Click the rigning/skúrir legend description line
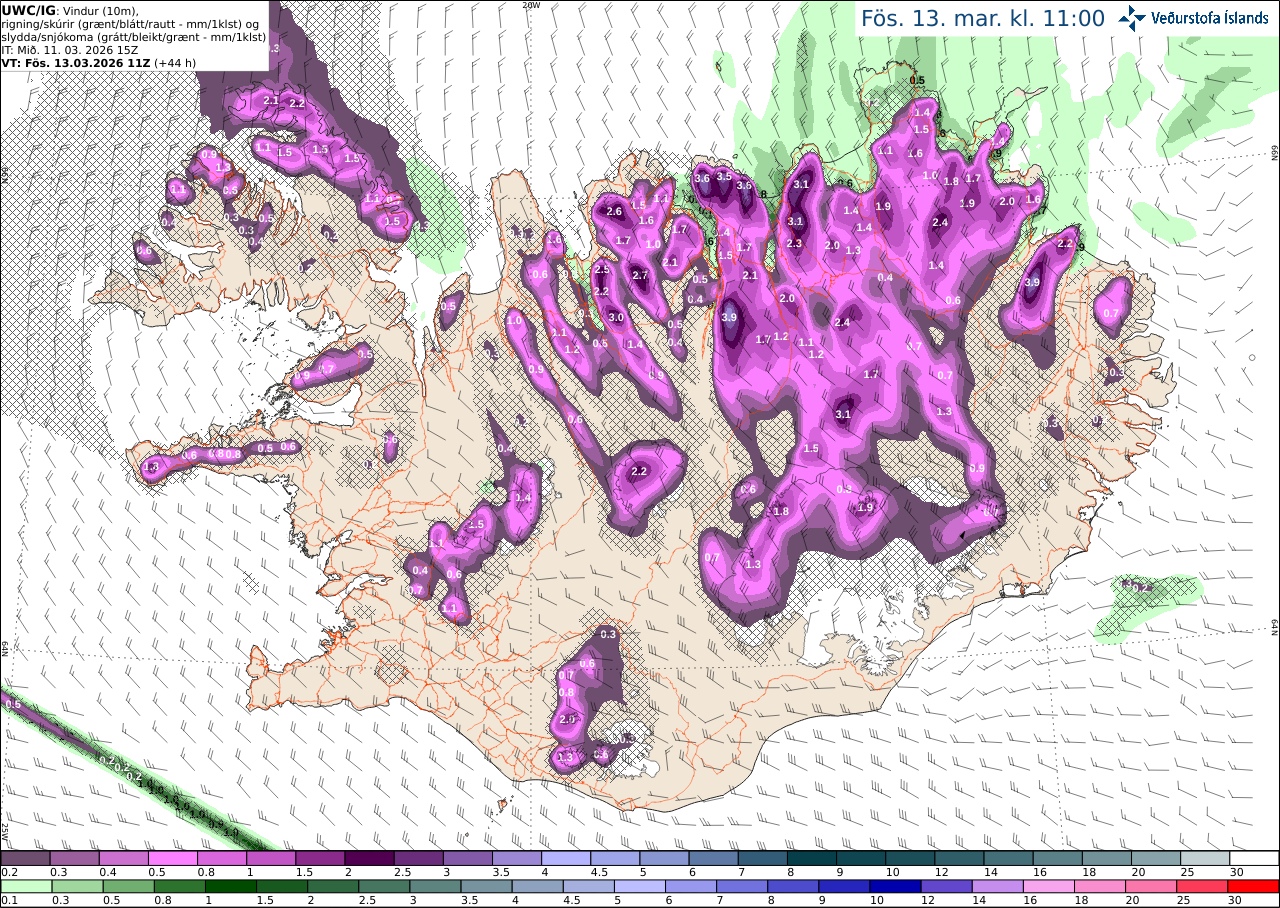The image size is (1280, 908). pos(132,23)
